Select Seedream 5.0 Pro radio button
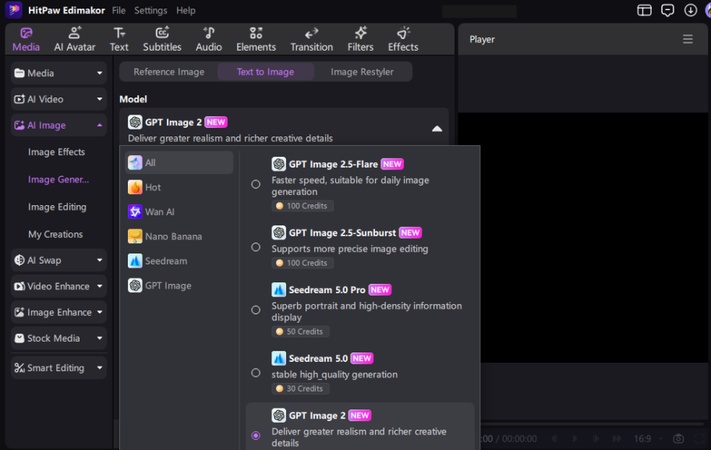This screenshot has height=450, width=711. pyautogui.click(x=256, y=310)
